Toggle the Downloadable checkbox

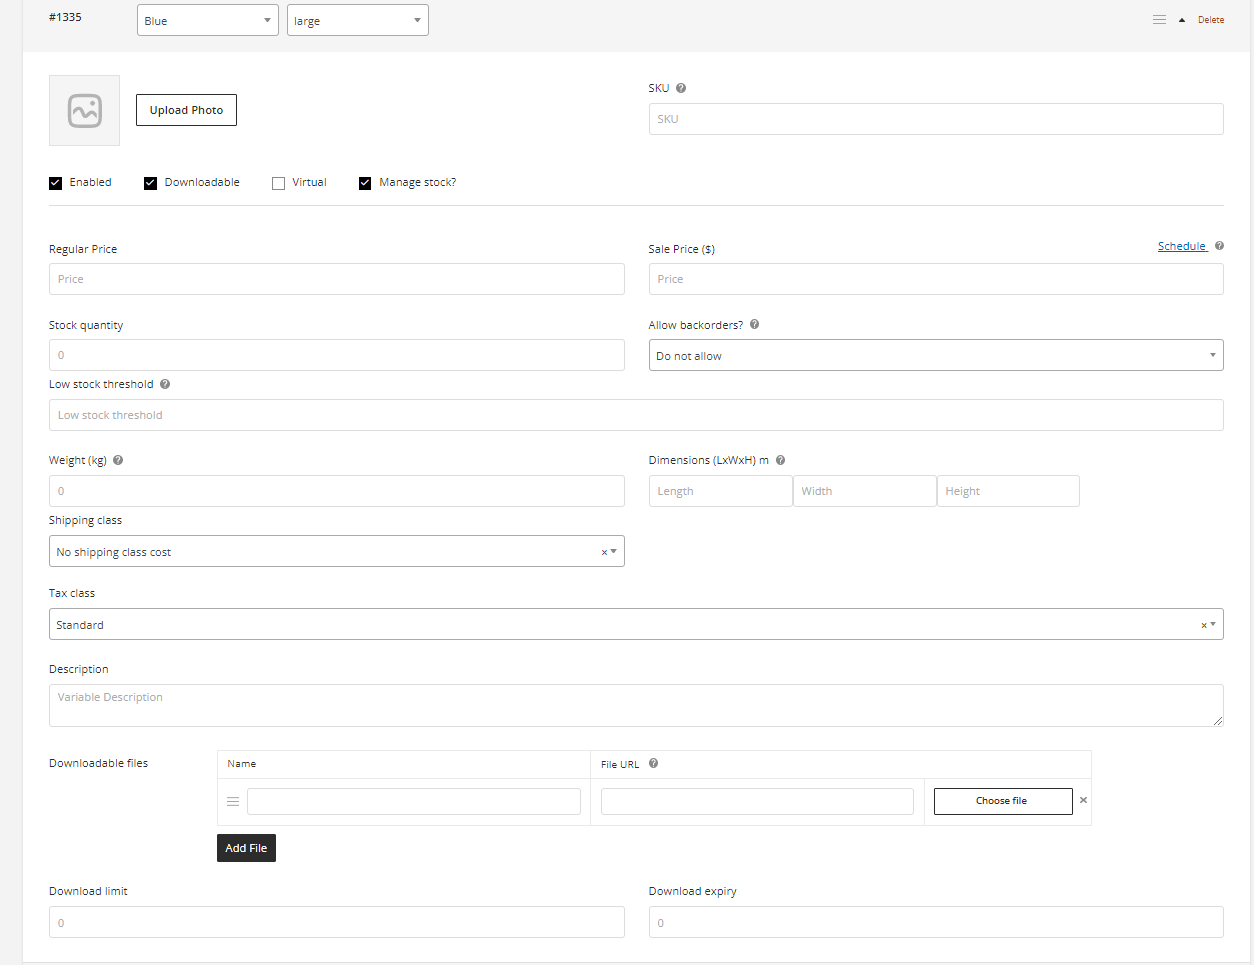coord(151,183)
